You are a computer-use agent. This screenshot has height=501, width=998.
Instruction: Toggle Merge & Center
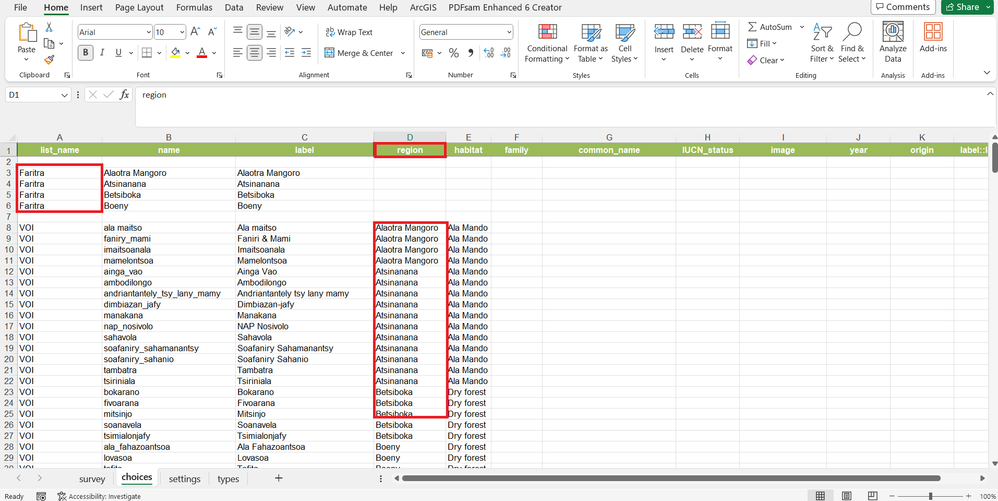tap(360, 53)
